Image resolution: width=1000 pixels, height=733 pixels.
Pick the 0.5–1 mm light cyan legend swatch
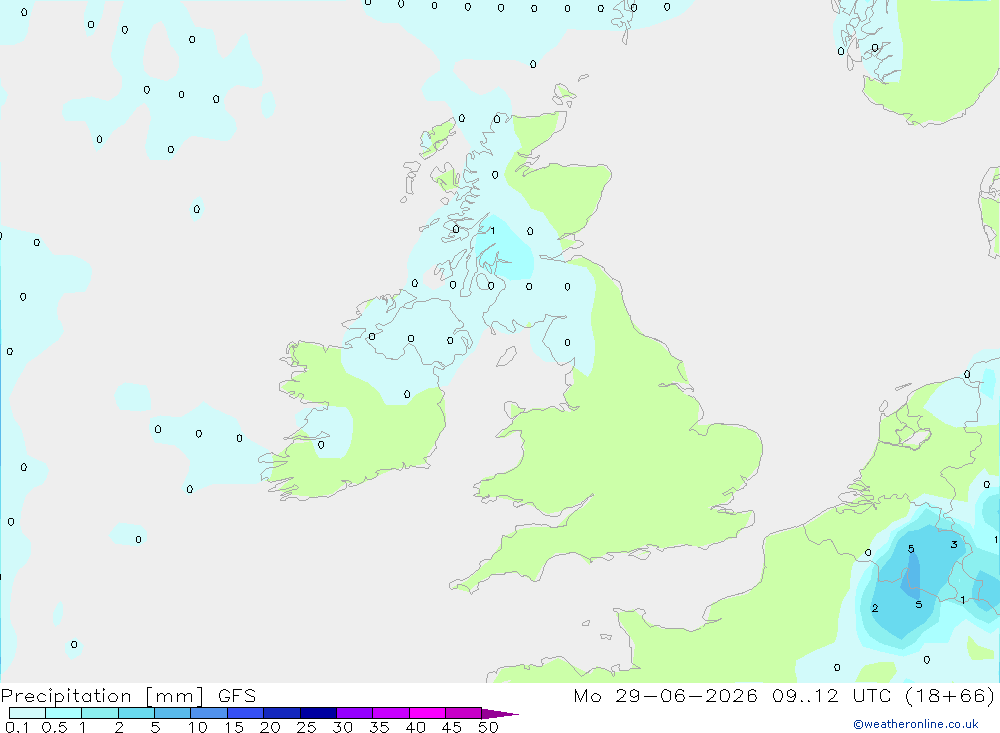(x=64, y=713)
